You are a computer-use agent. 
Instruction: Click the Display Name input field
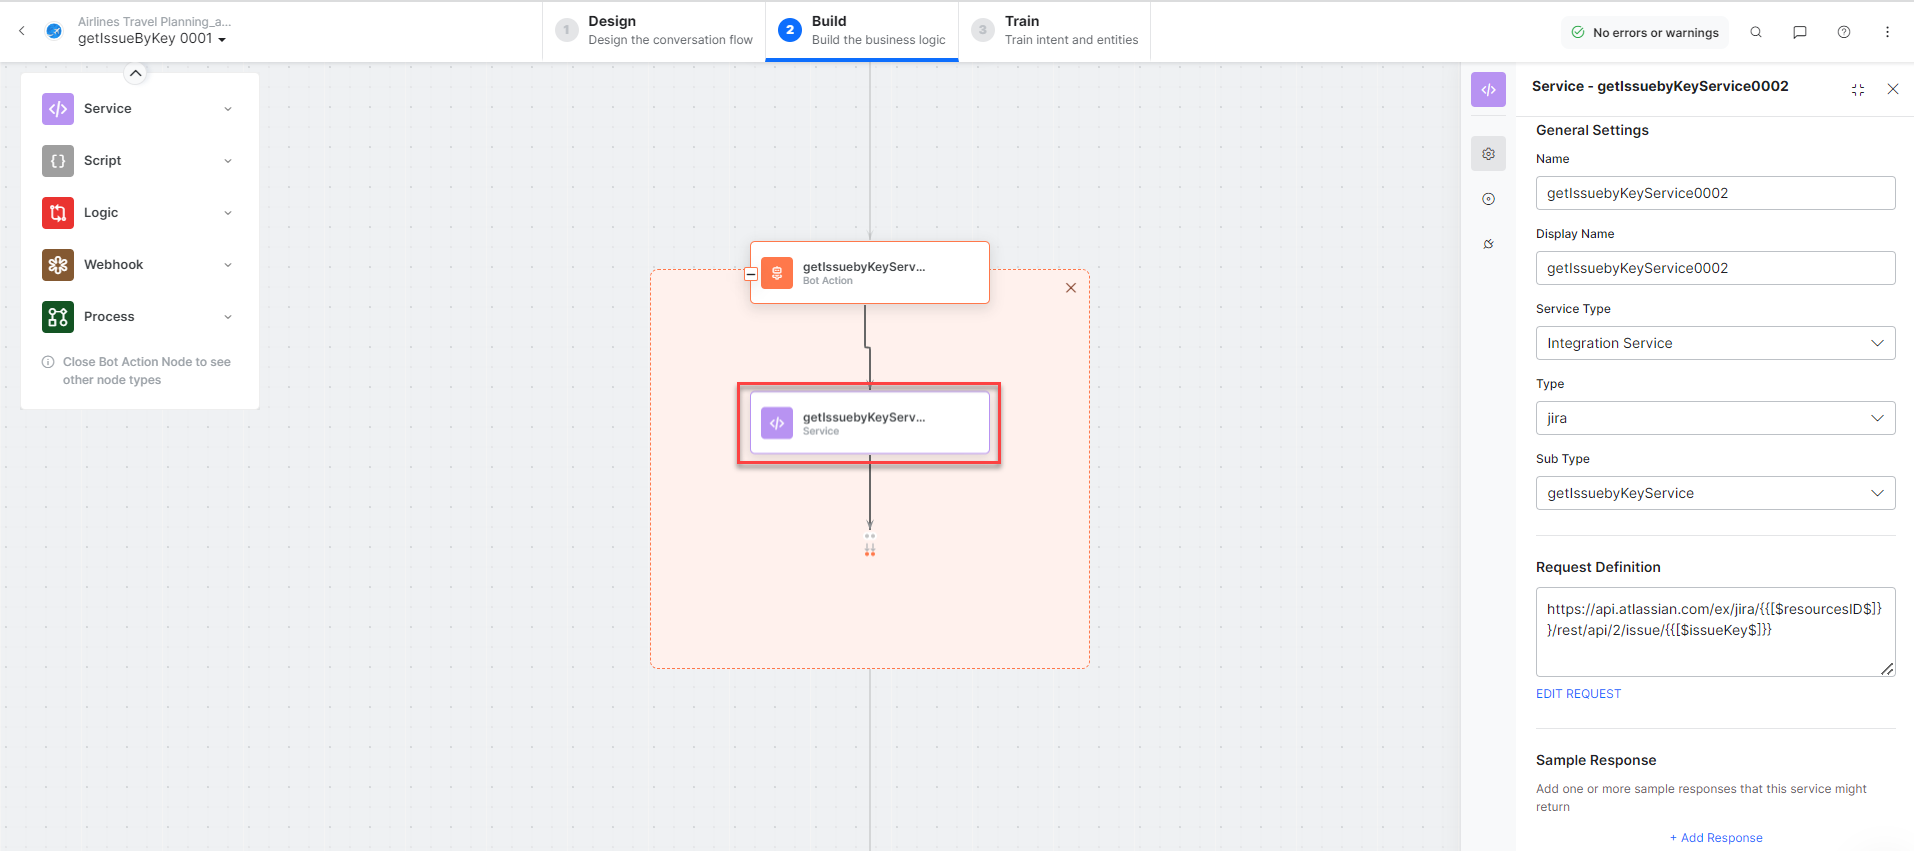pos(1714,268)
